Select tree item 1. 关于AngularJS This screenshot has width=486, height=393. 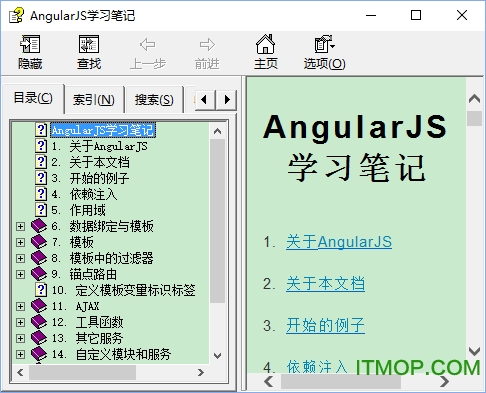pyautogui.click(x=99, y=146)
